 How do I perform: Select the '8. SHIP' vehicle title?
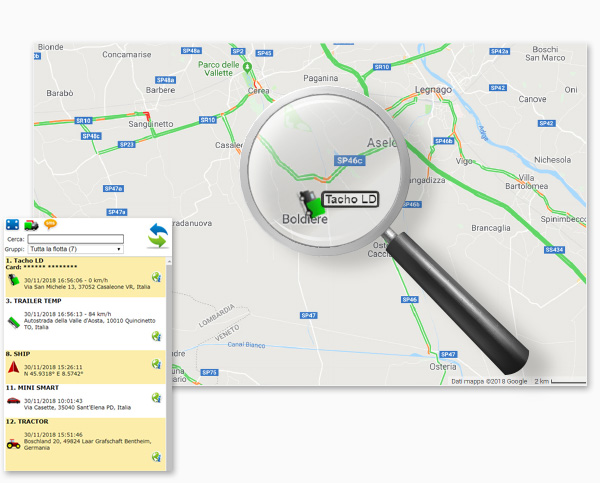click(18, 354)
